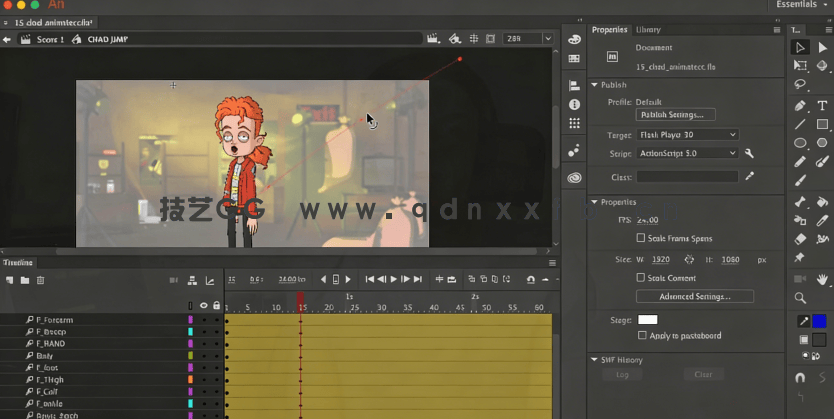This screenshot has height=419, width=834.
Task: Enable Apply to pasteboard checkbox
Action: pos(643,335)
